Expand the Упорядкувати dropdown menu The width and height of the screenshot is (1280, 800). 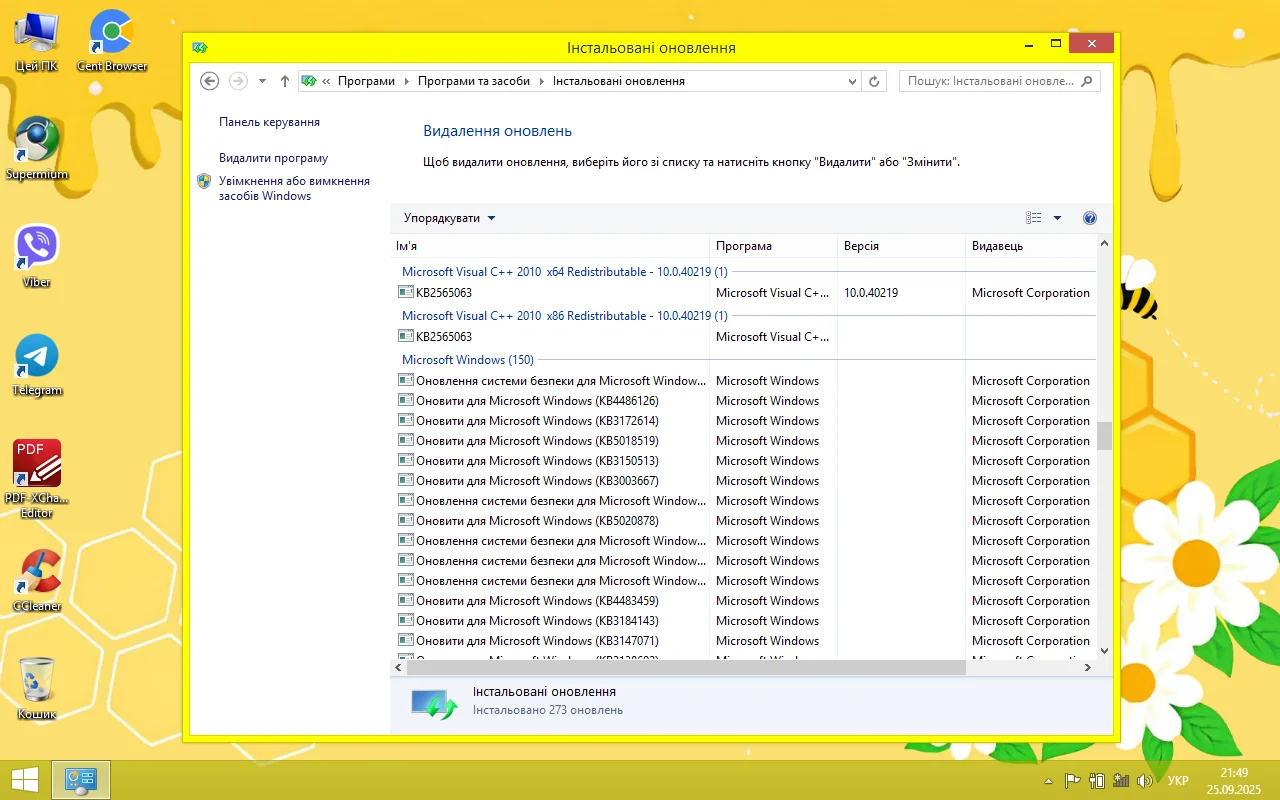[x=449, y=218]
